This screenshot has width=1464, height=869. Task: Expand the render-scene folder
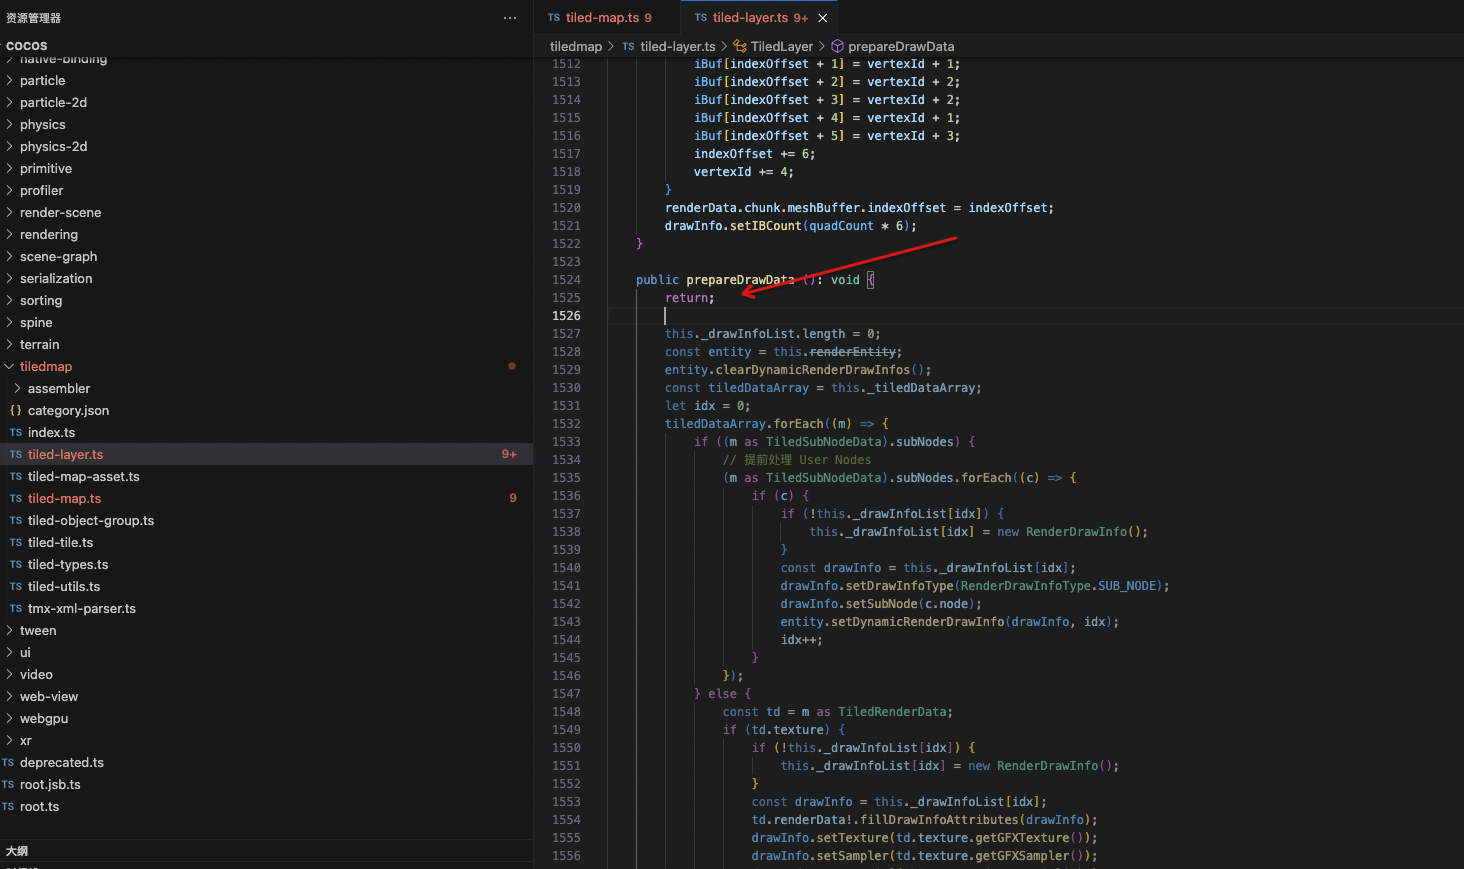266,213
